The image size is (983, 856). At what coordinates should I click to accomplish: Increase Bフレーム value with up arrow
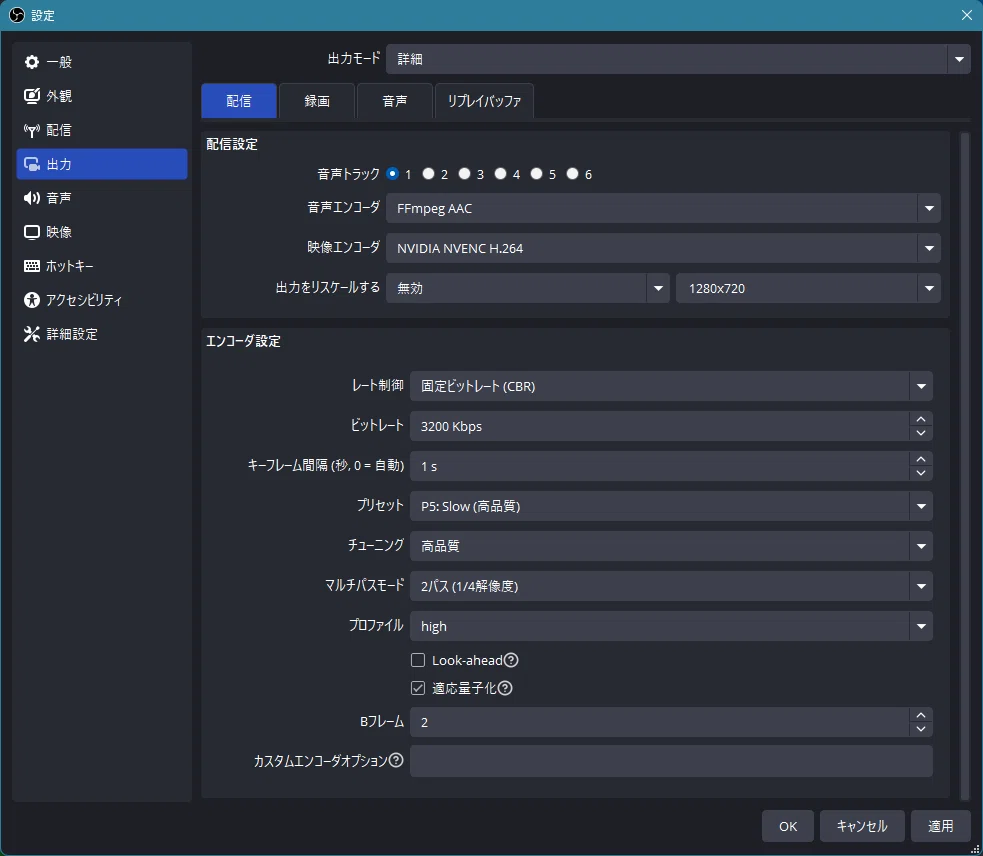[x=921, y=716]
